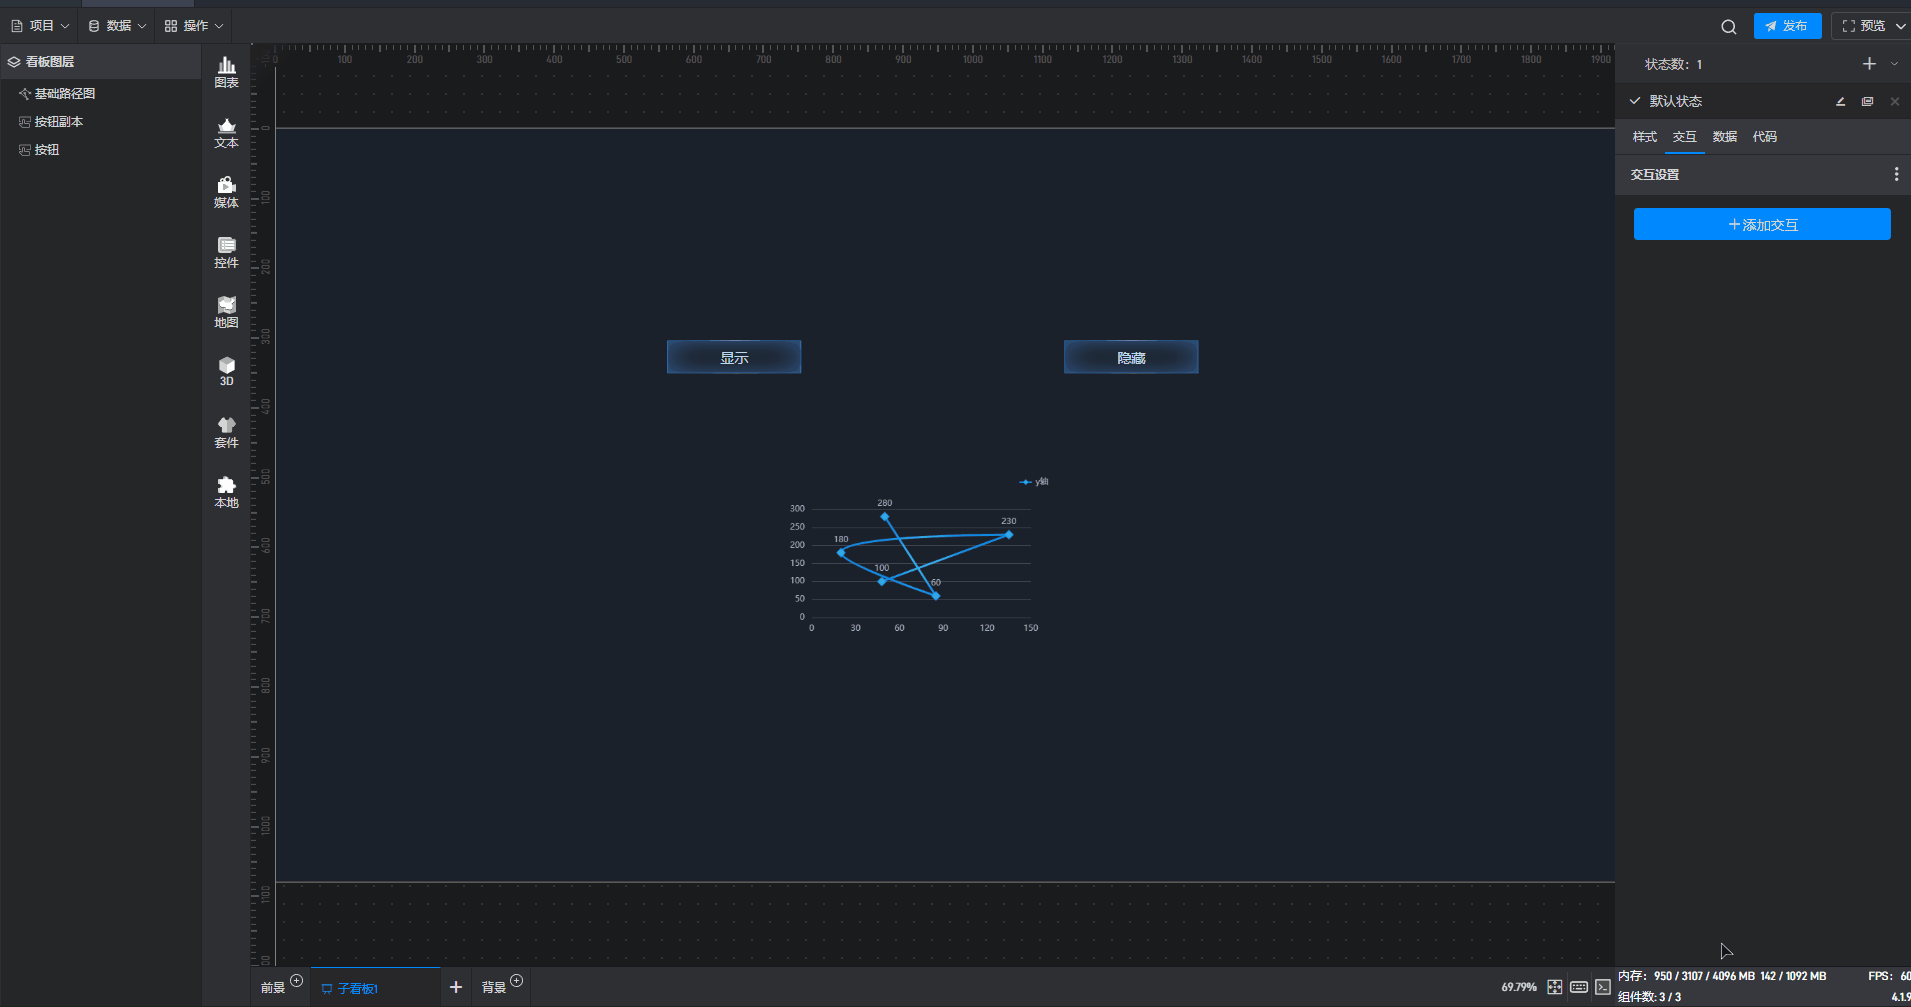Viewport: 1911px width, 1007px height.
Task: Click the 发布 publish button
Action: 1787,26
